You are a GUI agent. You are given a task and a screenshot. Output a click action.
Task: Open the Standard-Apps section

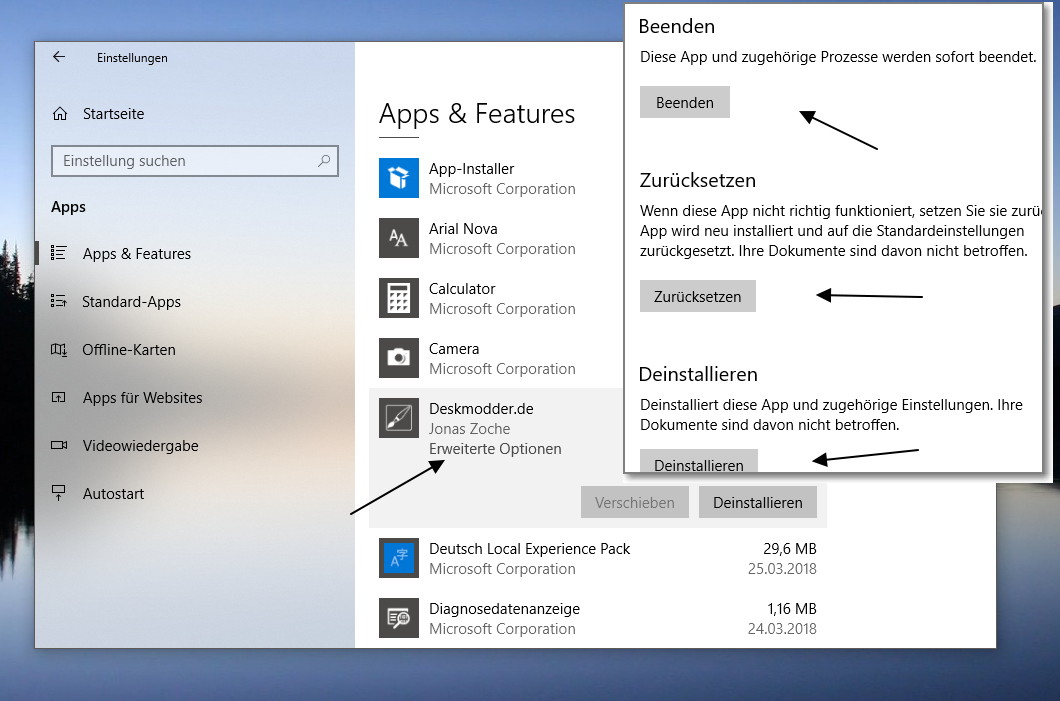pyautogui.click(x=131, y=301)
